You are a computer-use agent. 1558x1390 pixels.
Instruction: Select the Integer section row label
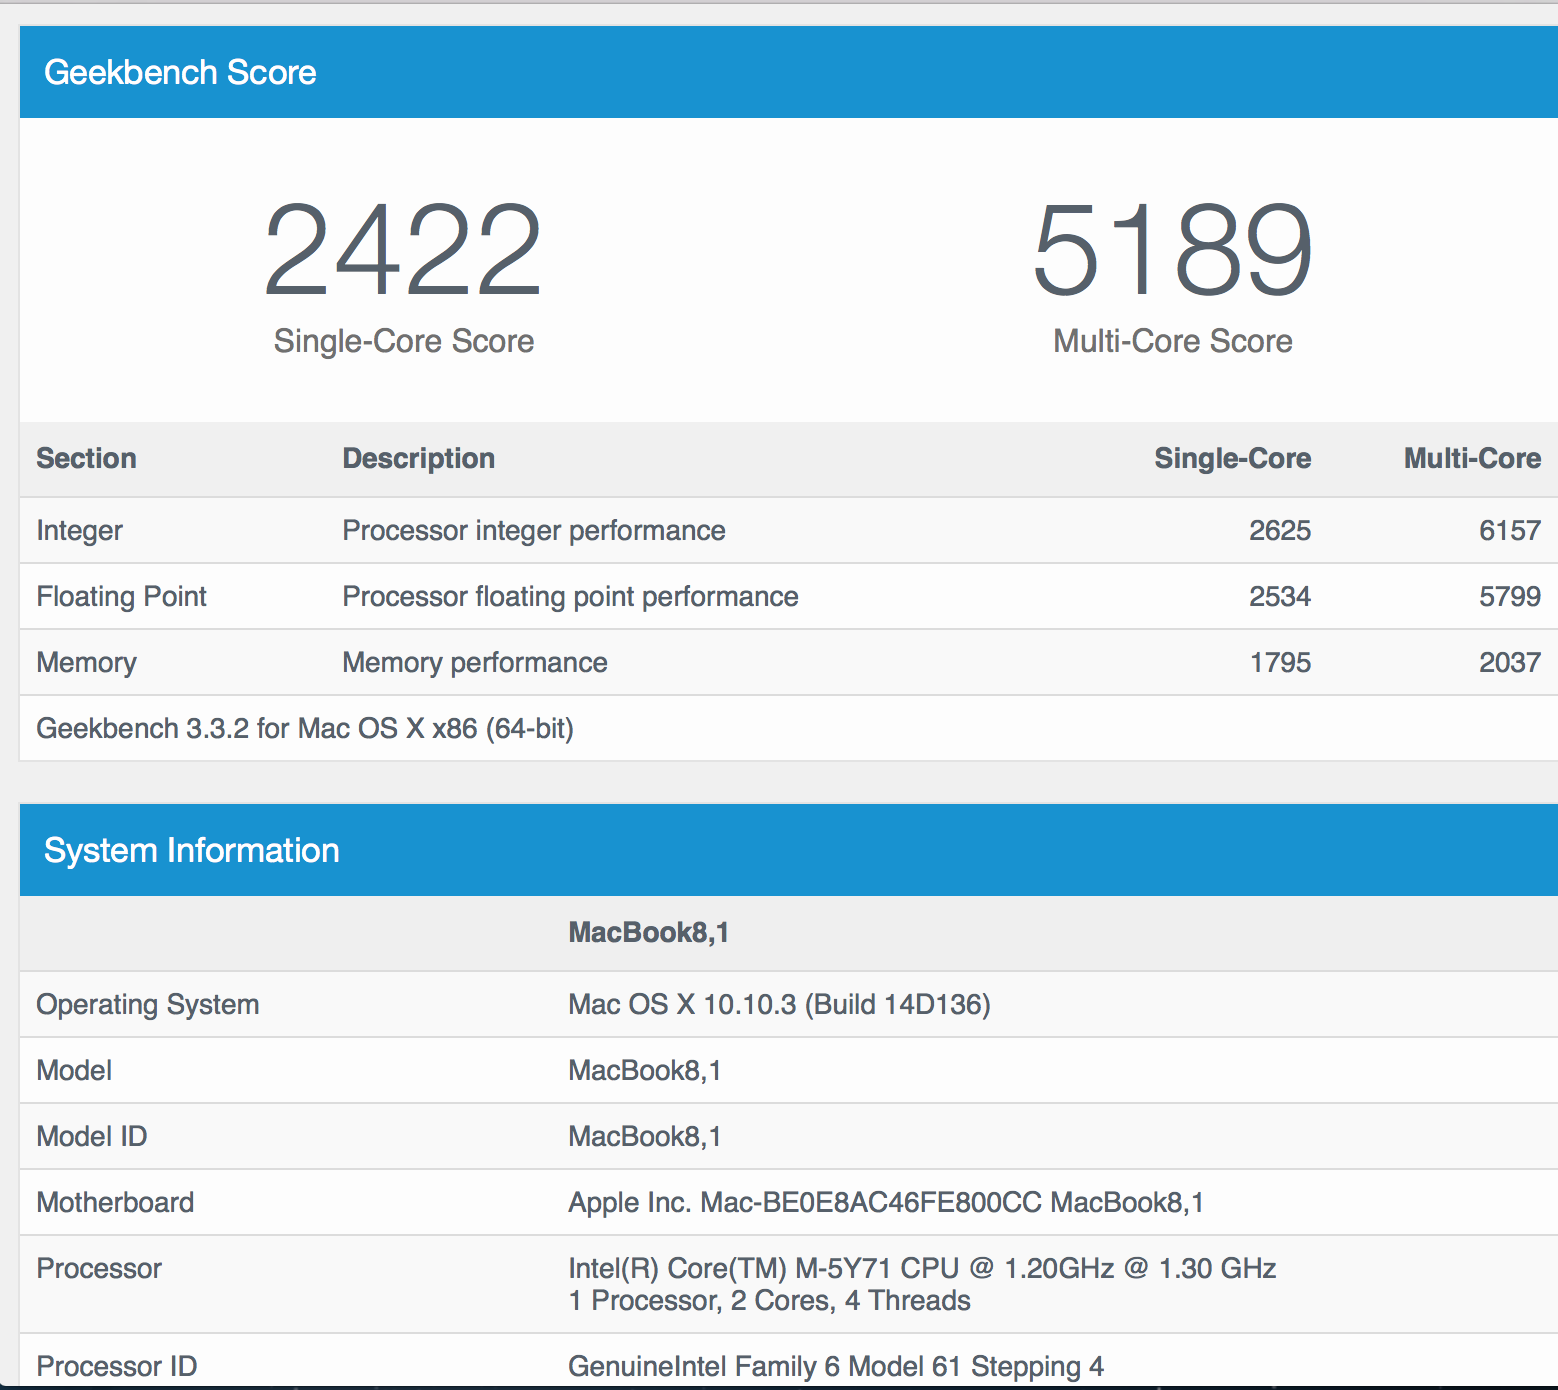pyautogui.click(x=80, y=531)
